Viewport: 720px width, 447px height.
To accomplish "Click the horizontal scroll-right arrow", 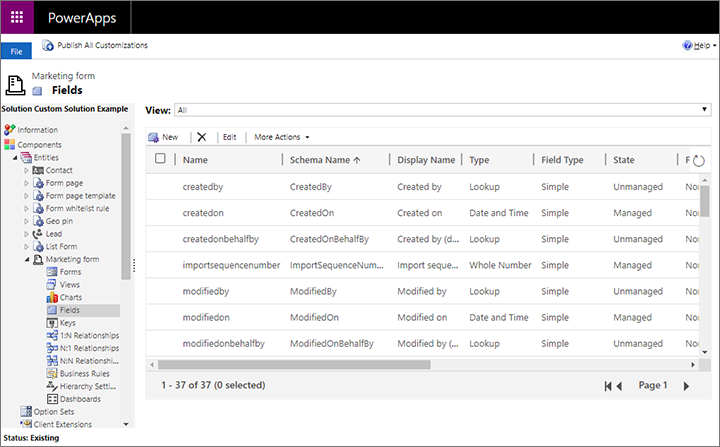I will (x=693, y=365).
